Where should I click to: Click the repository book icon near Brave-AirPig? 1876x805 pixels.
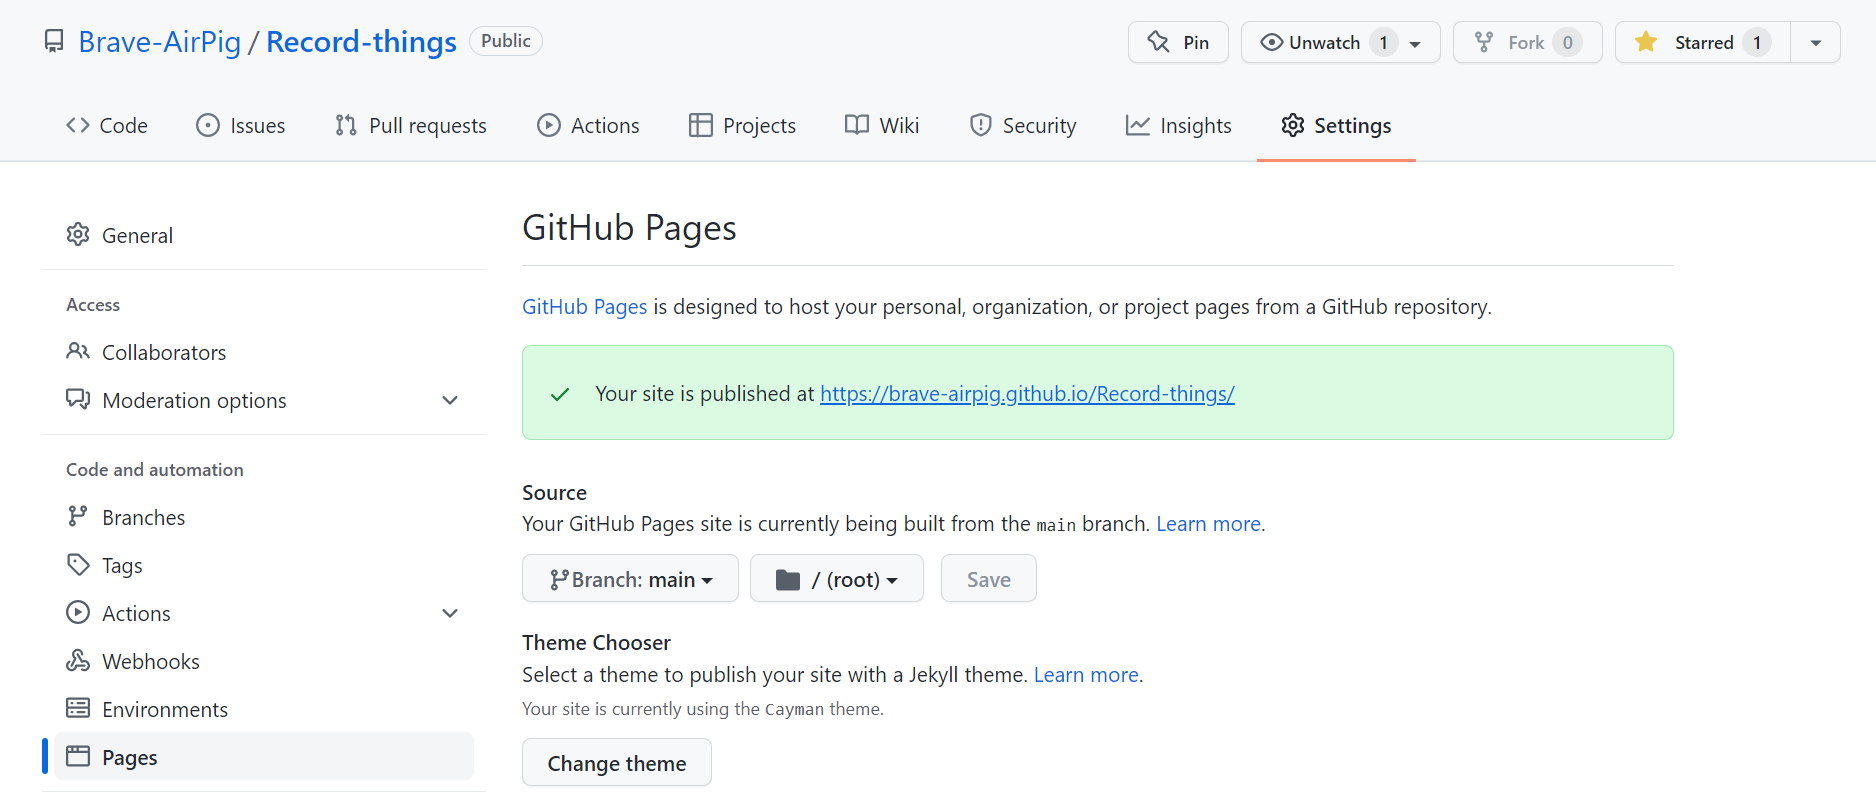[x=54, y=42]
